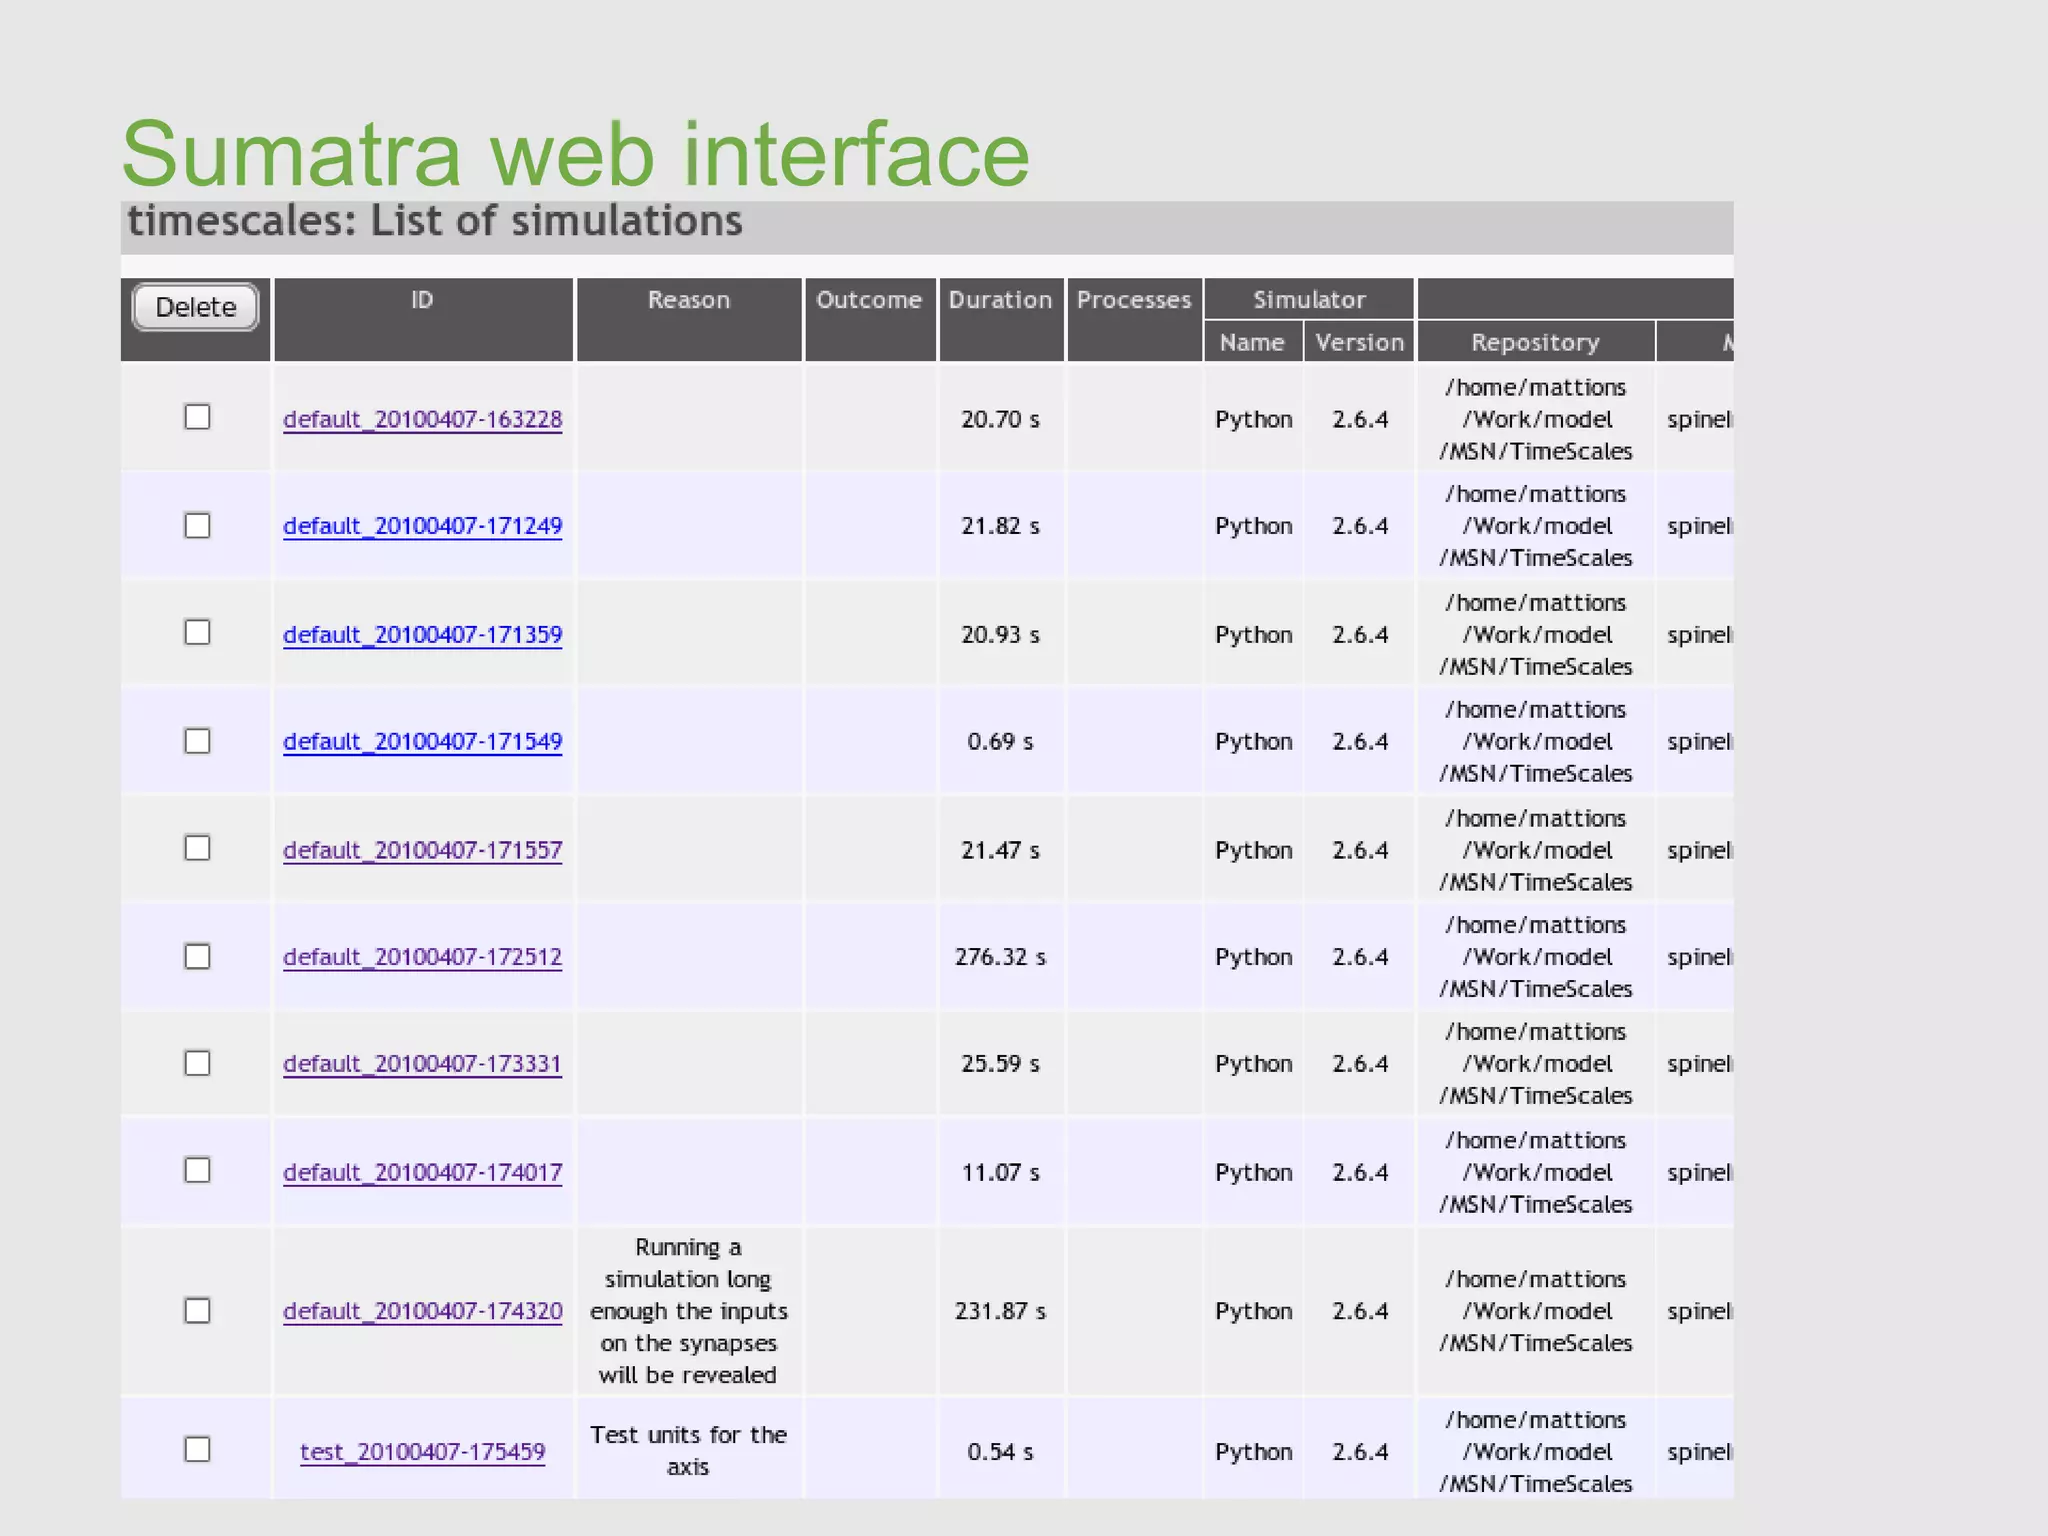Click the Repository column header
Viewport: 2048px width, 1536px height.
click(1535, 343)
